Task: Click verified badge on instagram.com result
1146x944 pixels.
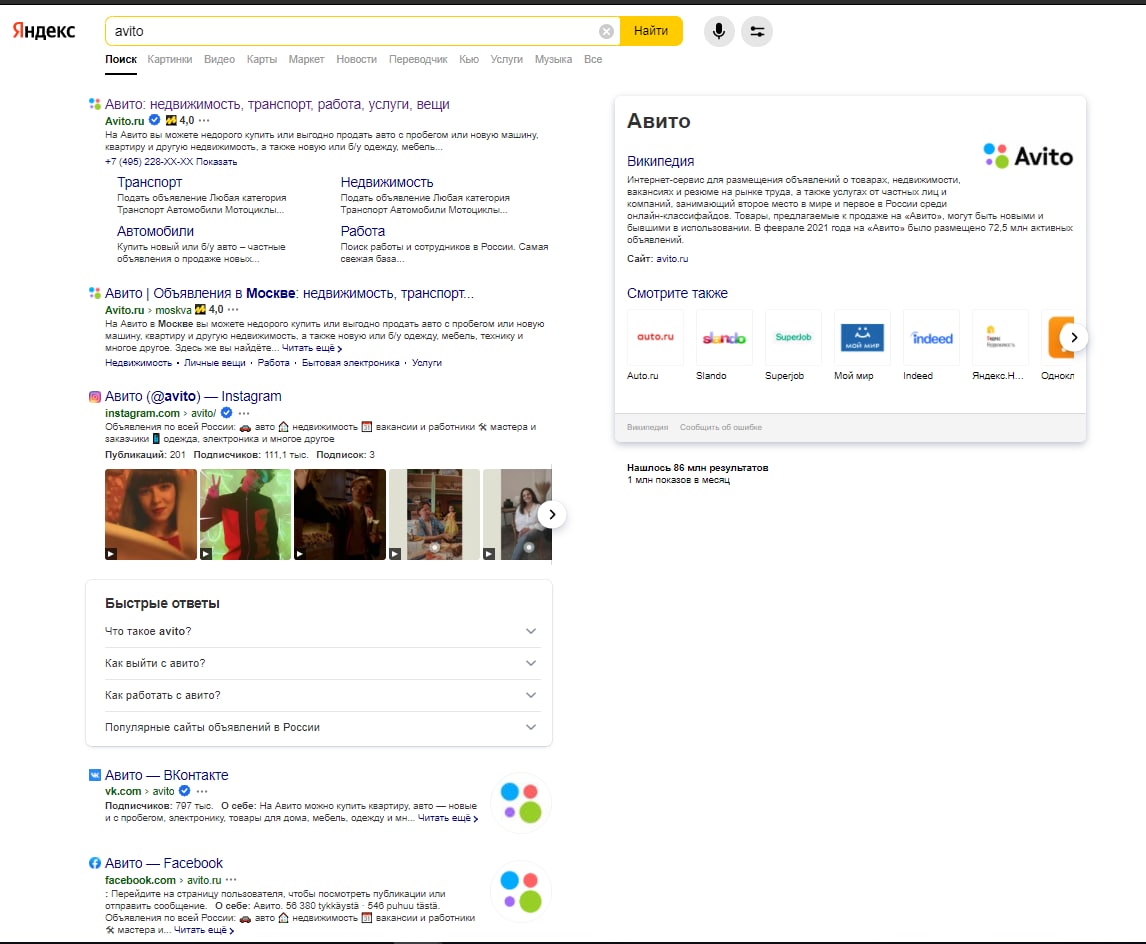Action: coord(227,413)
